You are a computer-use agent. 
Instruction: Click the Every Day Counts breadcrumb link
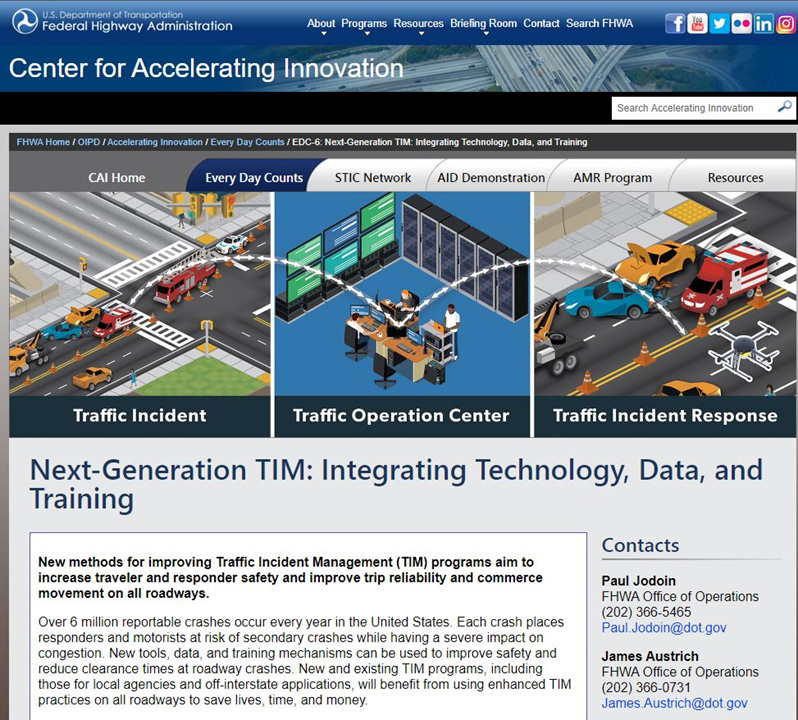click(x=247, y=142)
